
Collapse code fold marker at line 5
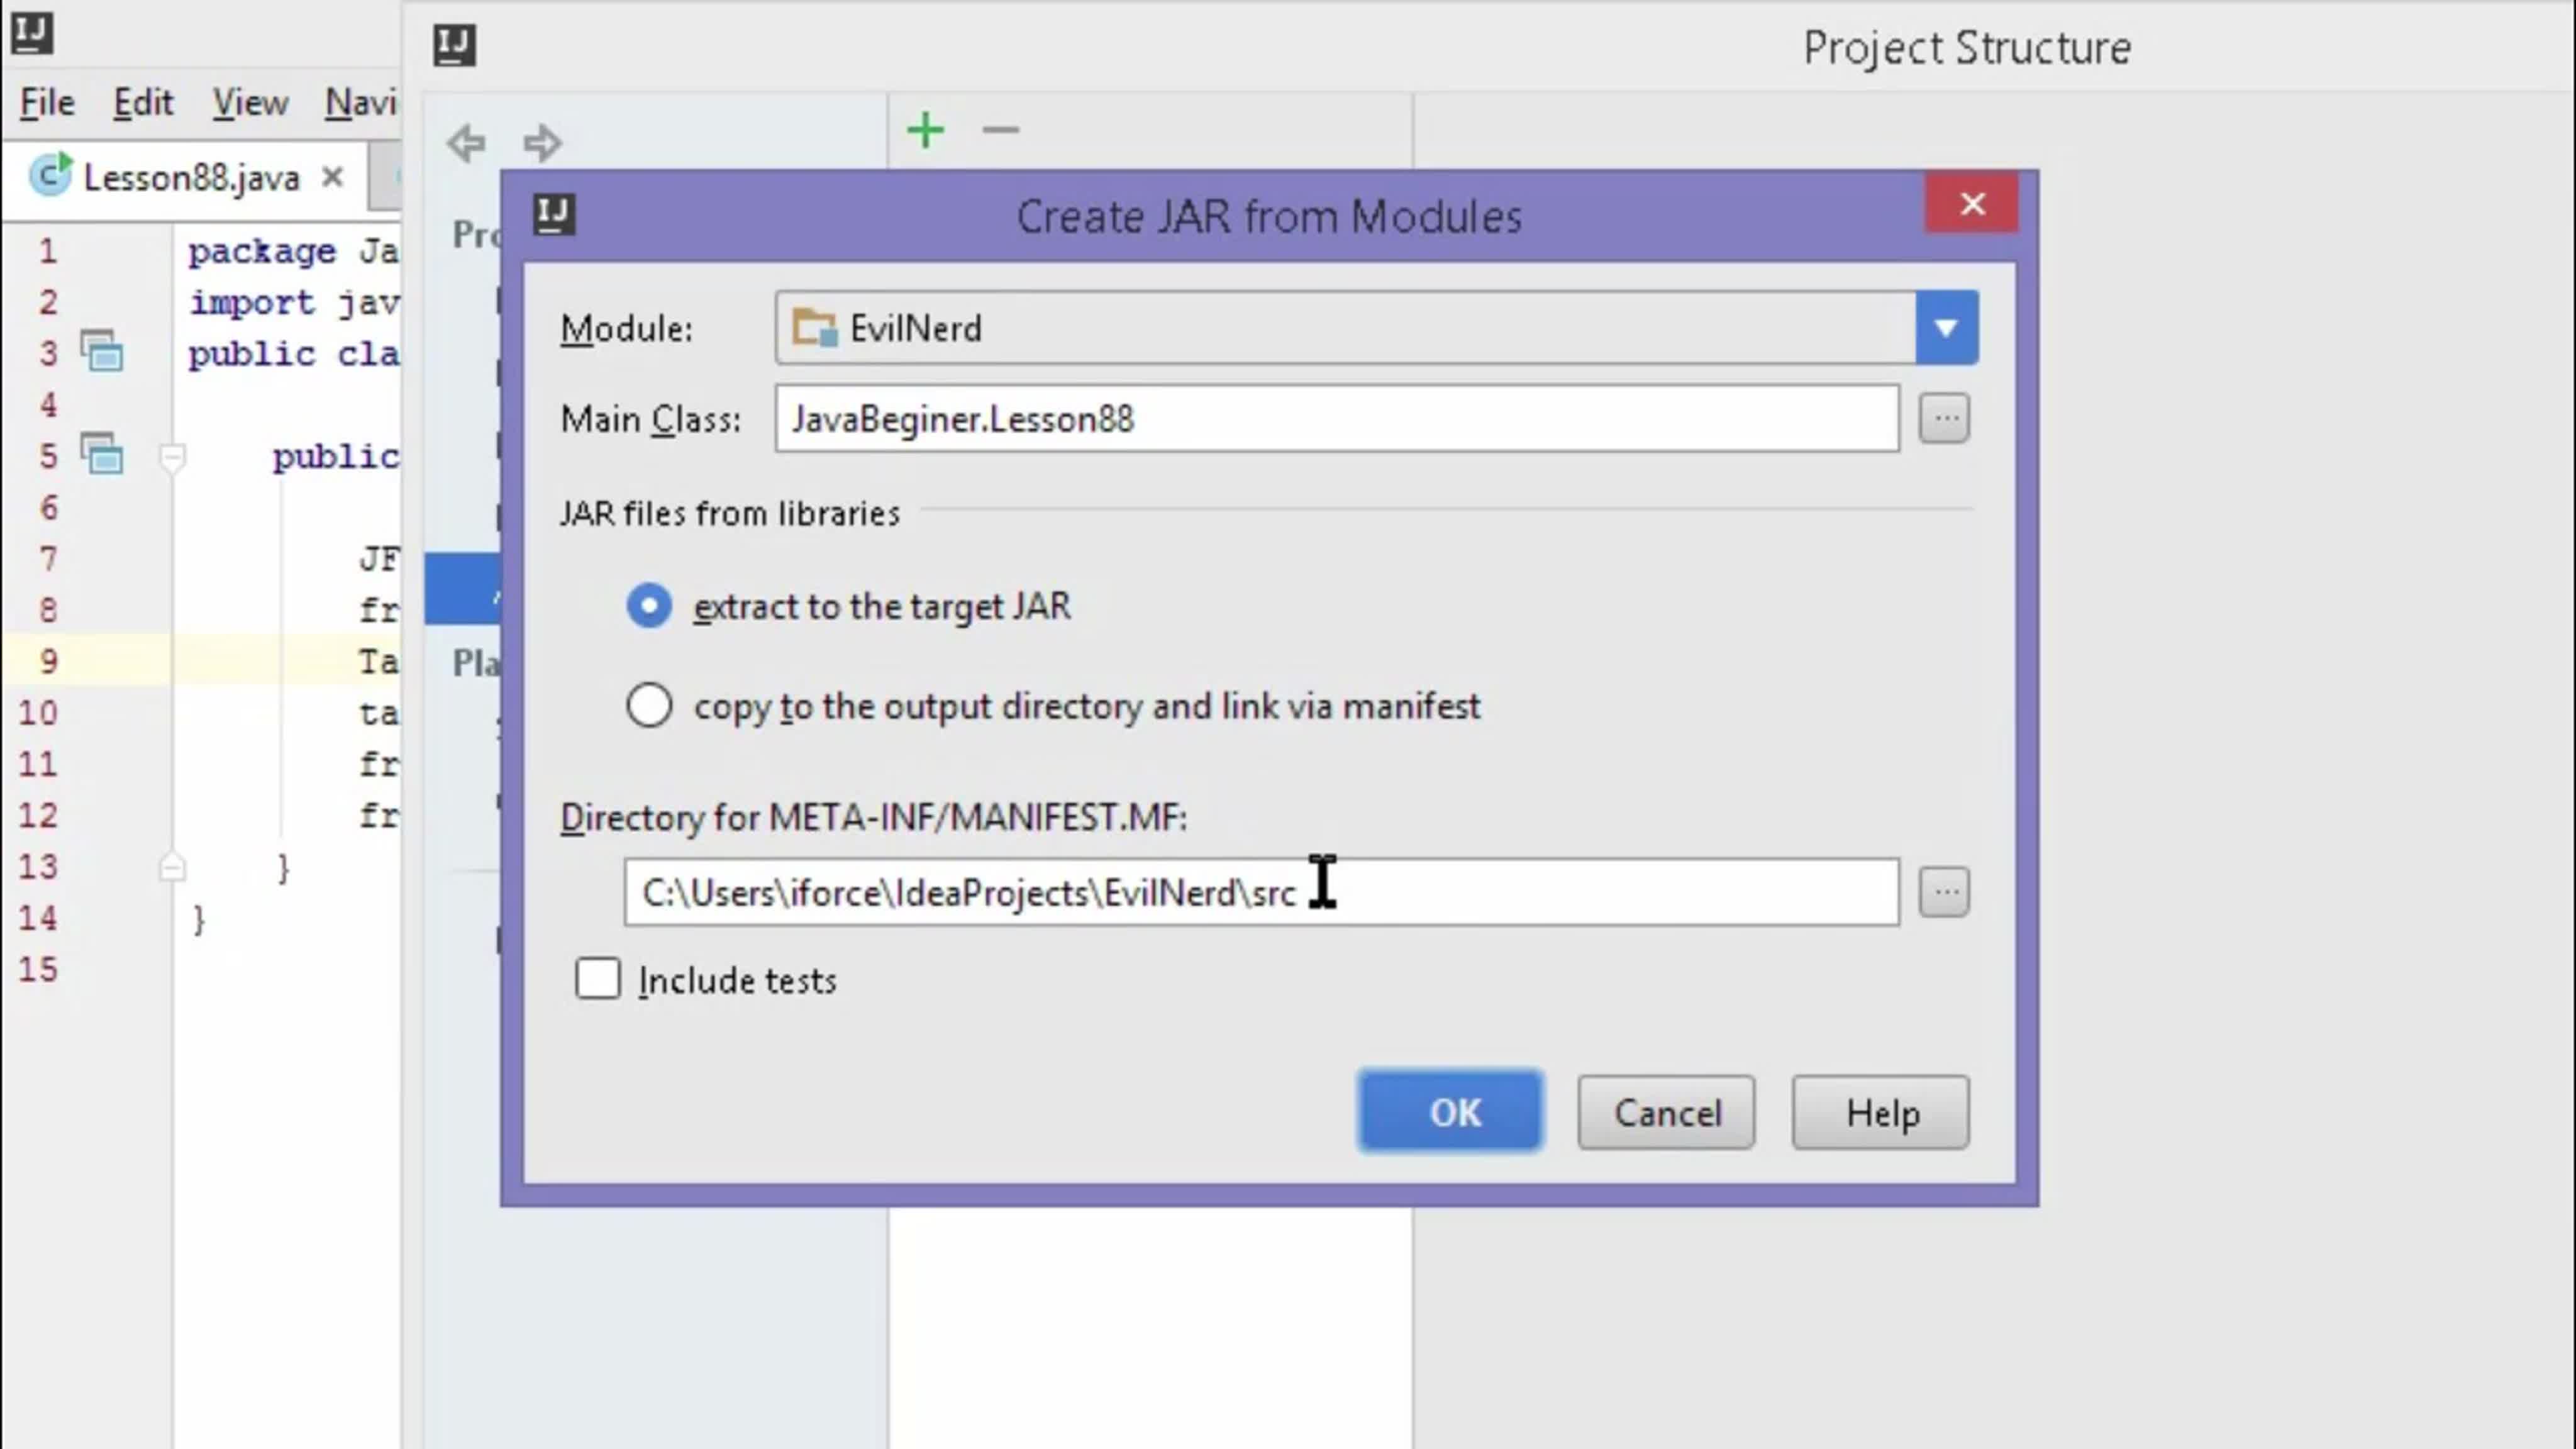click(x=172, y=457)
